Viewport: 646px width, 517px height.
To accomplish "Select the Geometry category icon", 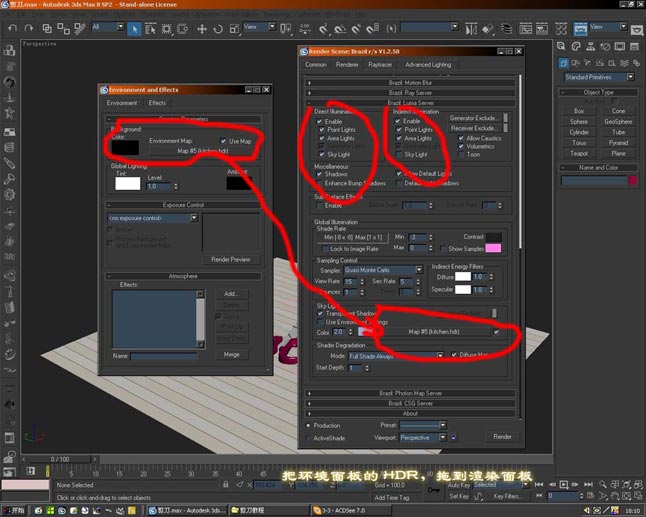I will pyautogui.click(x=564, y=63).
